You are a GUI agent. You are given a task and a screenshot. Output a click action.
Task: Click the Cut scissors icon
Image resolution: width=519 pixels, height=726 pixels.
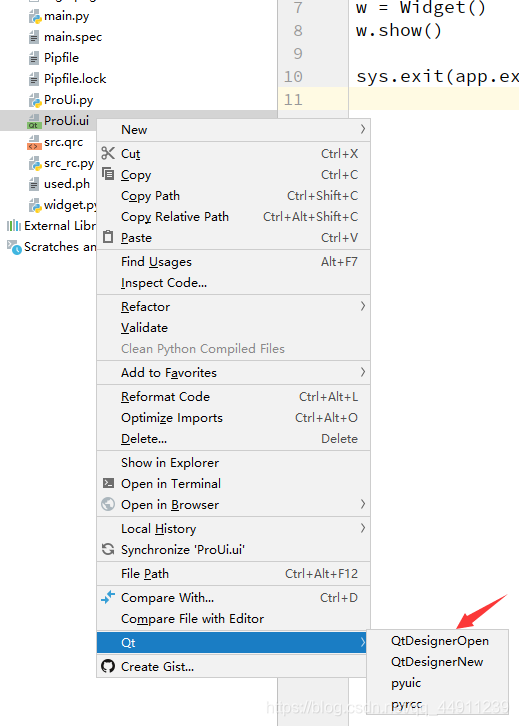pos(108,153)
